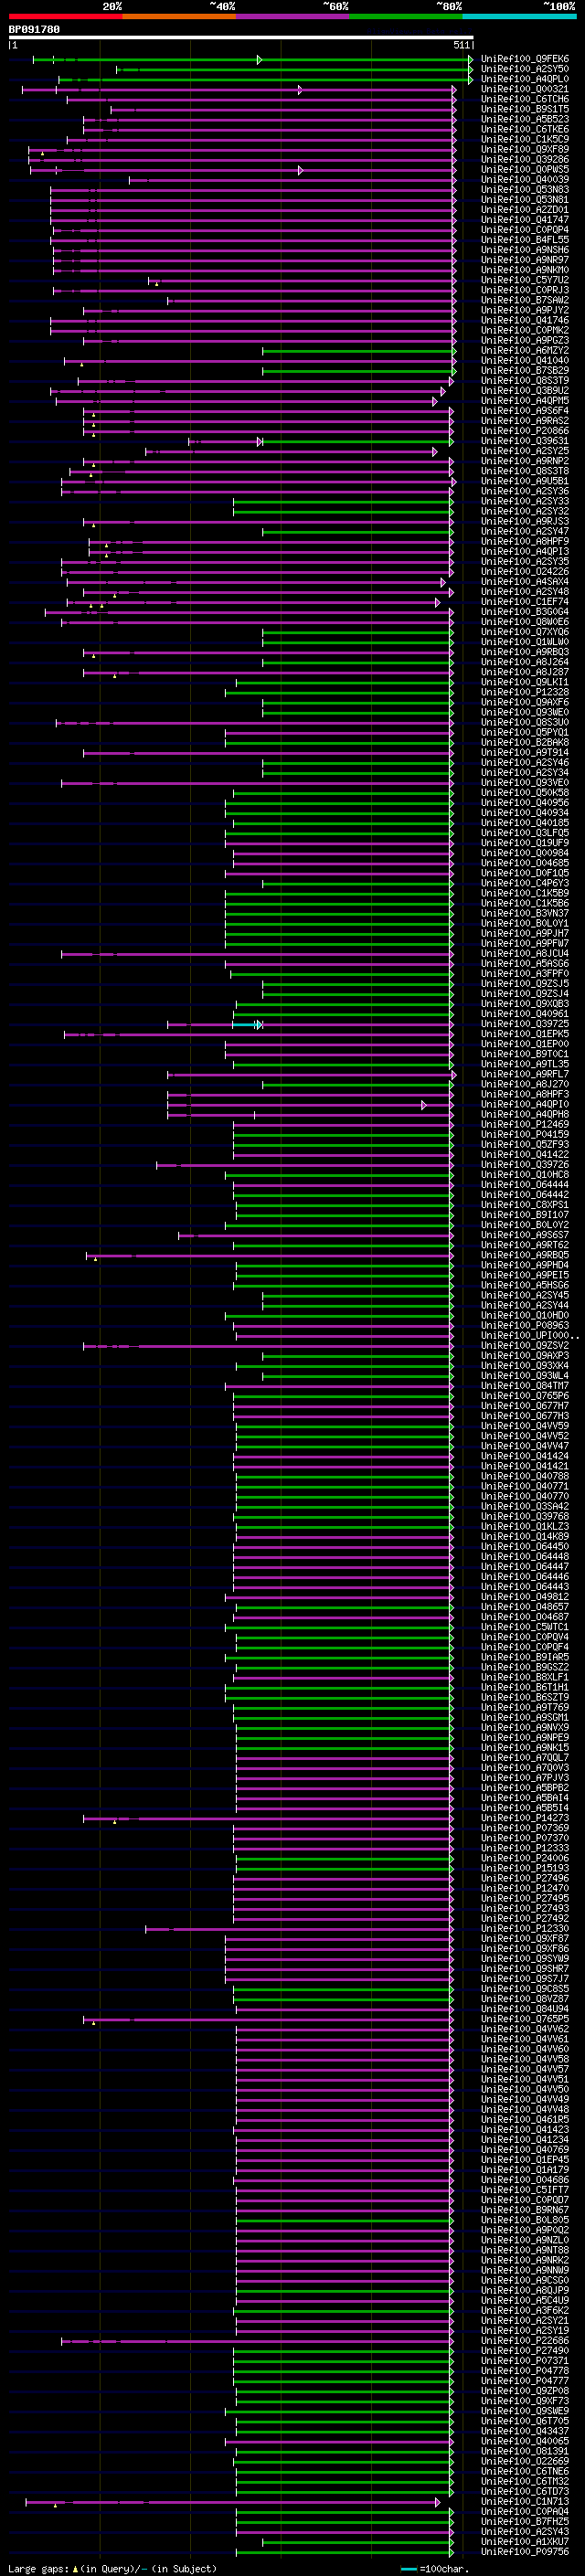Screen dimensions: 585x2576
Task: Select label UniRef100_Q9XF89
Action: [x=525, y=149]
